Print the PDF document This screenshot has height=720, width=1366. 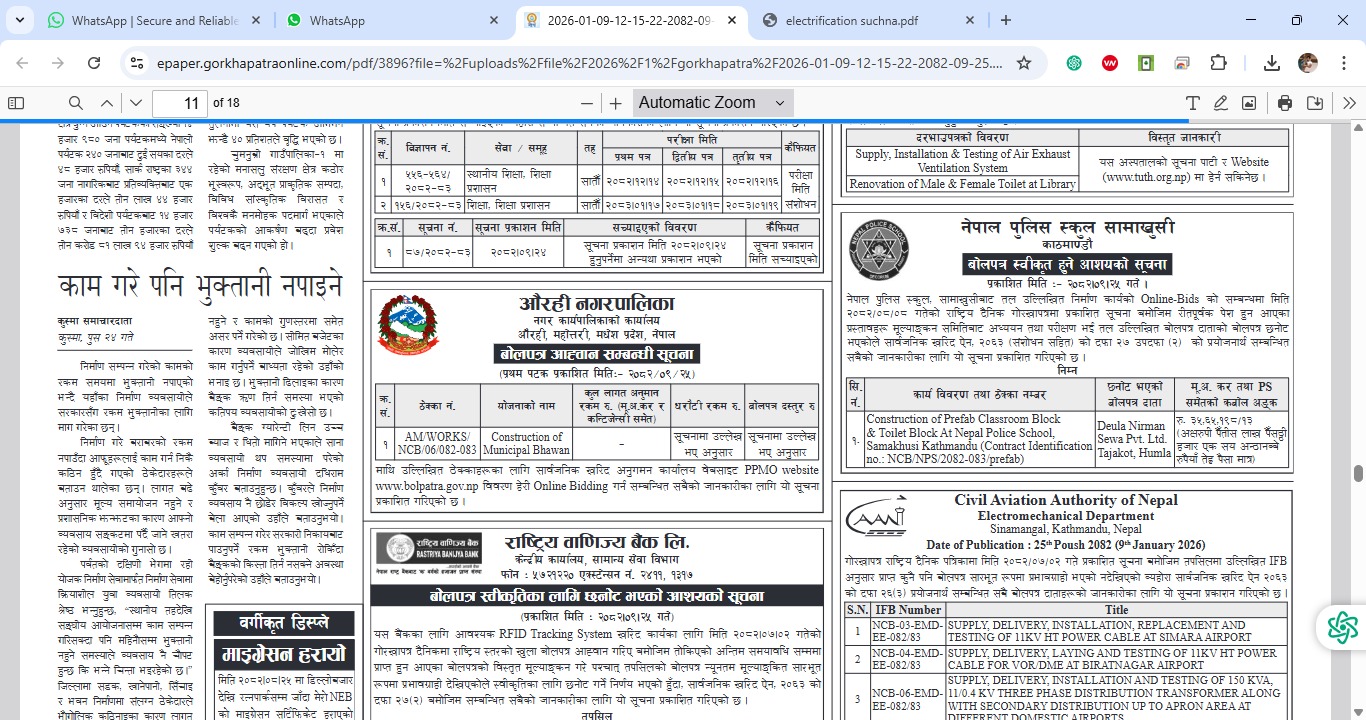(1285, 103)
